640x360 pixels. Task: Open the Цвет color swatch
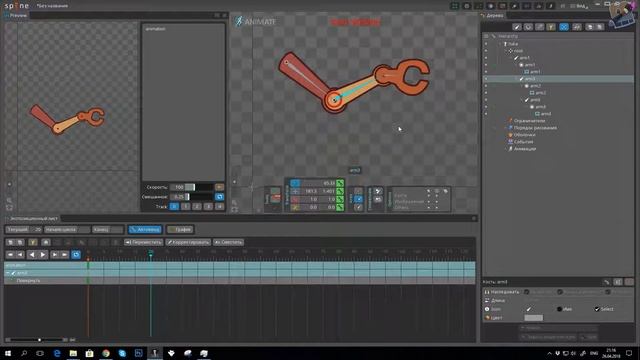pos(533,318)
